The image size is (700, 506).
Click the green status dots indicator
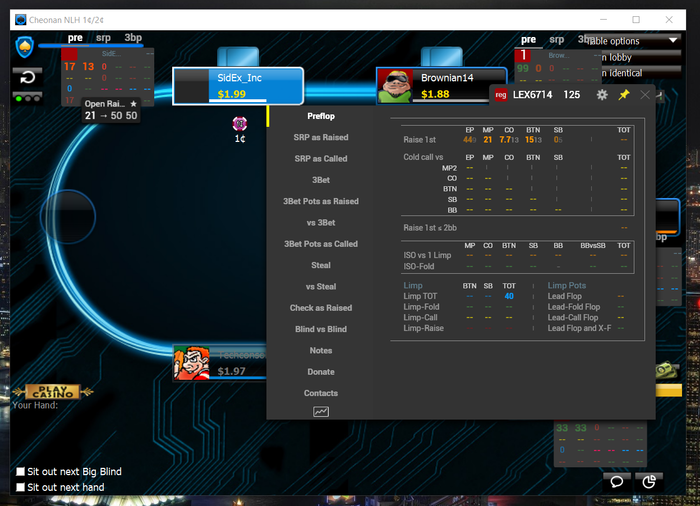(28, 98)
